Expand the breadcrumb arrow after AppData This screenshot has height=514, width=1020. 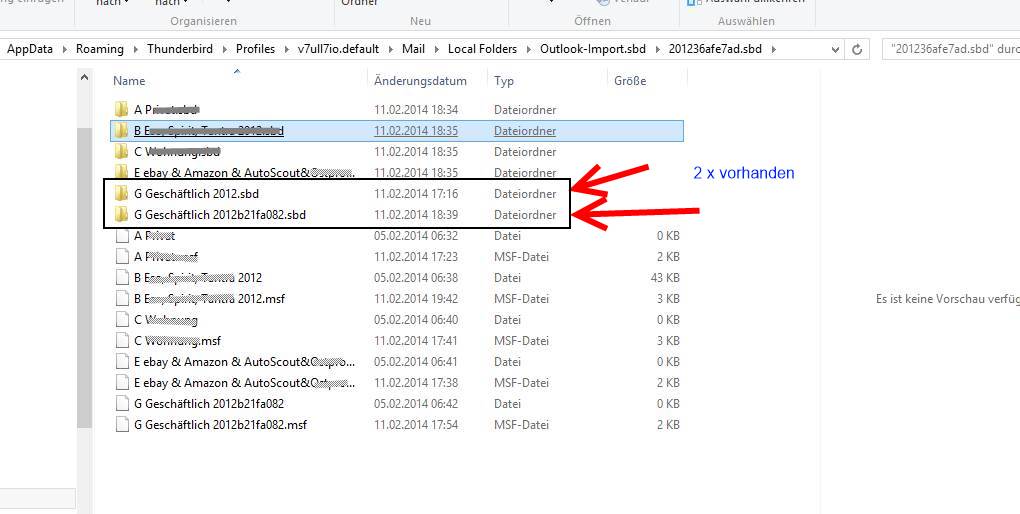point(64,49)
